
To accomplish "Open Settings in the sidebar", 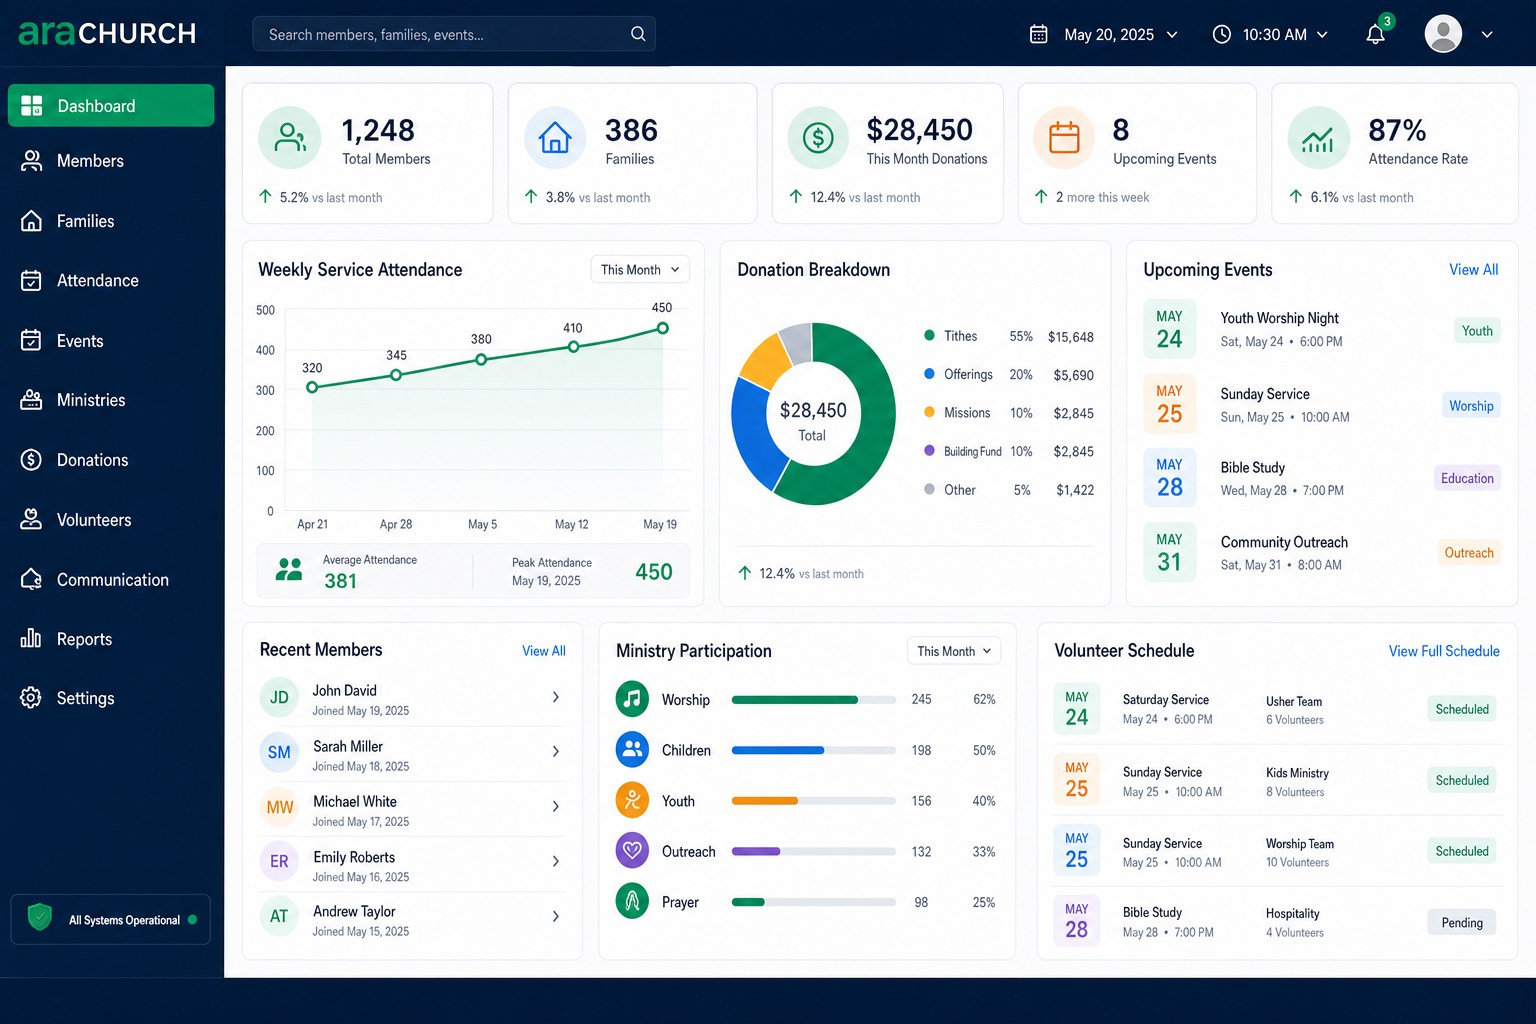I will point(111,698).
